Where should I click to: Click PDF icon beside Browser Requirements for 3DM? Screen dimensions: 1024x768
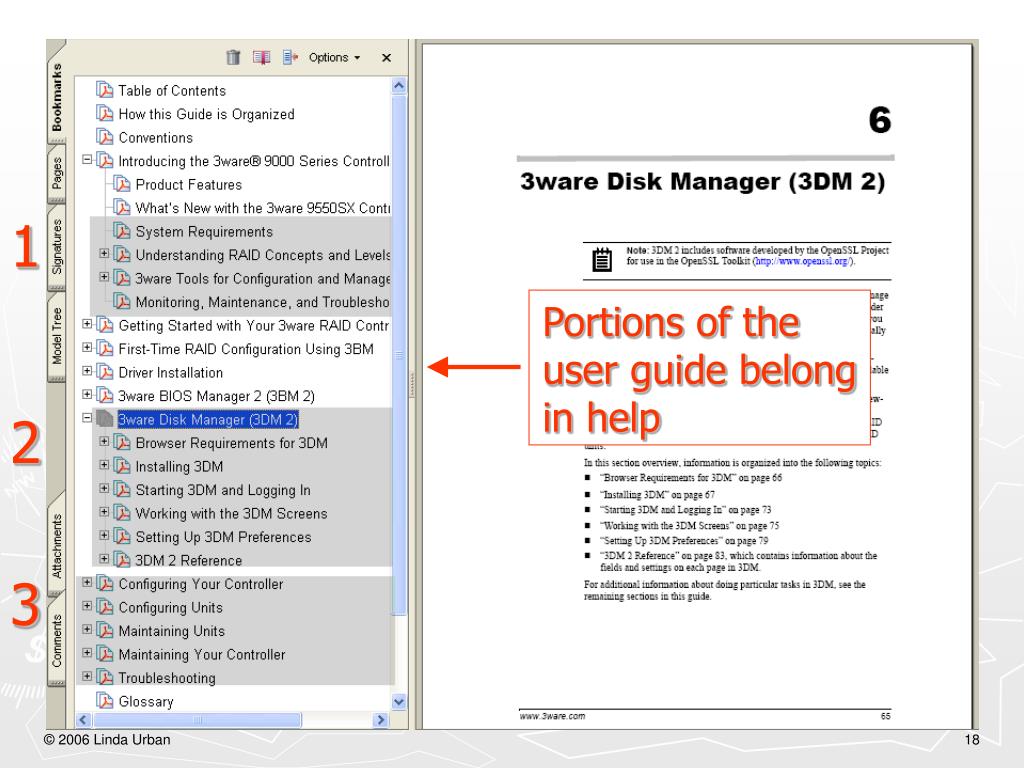tap(121, 442)
